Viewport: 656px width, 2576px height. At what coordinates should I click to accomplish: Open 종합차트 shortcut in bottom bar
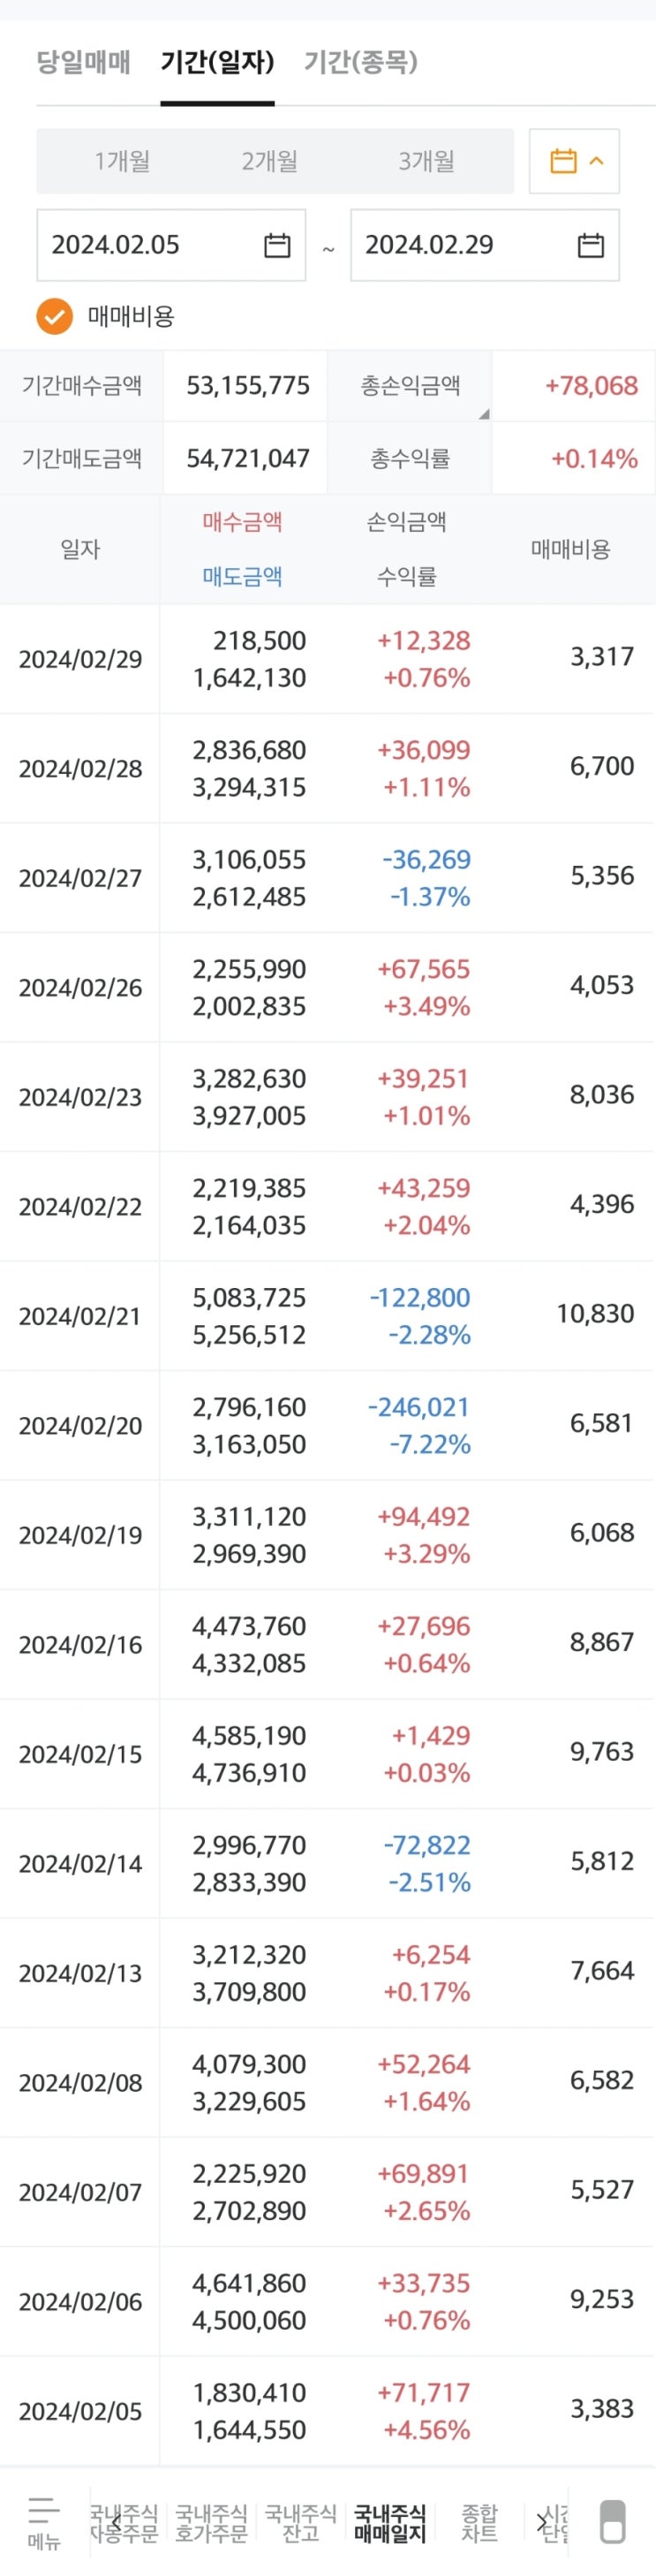click(x=479, y=2521)
